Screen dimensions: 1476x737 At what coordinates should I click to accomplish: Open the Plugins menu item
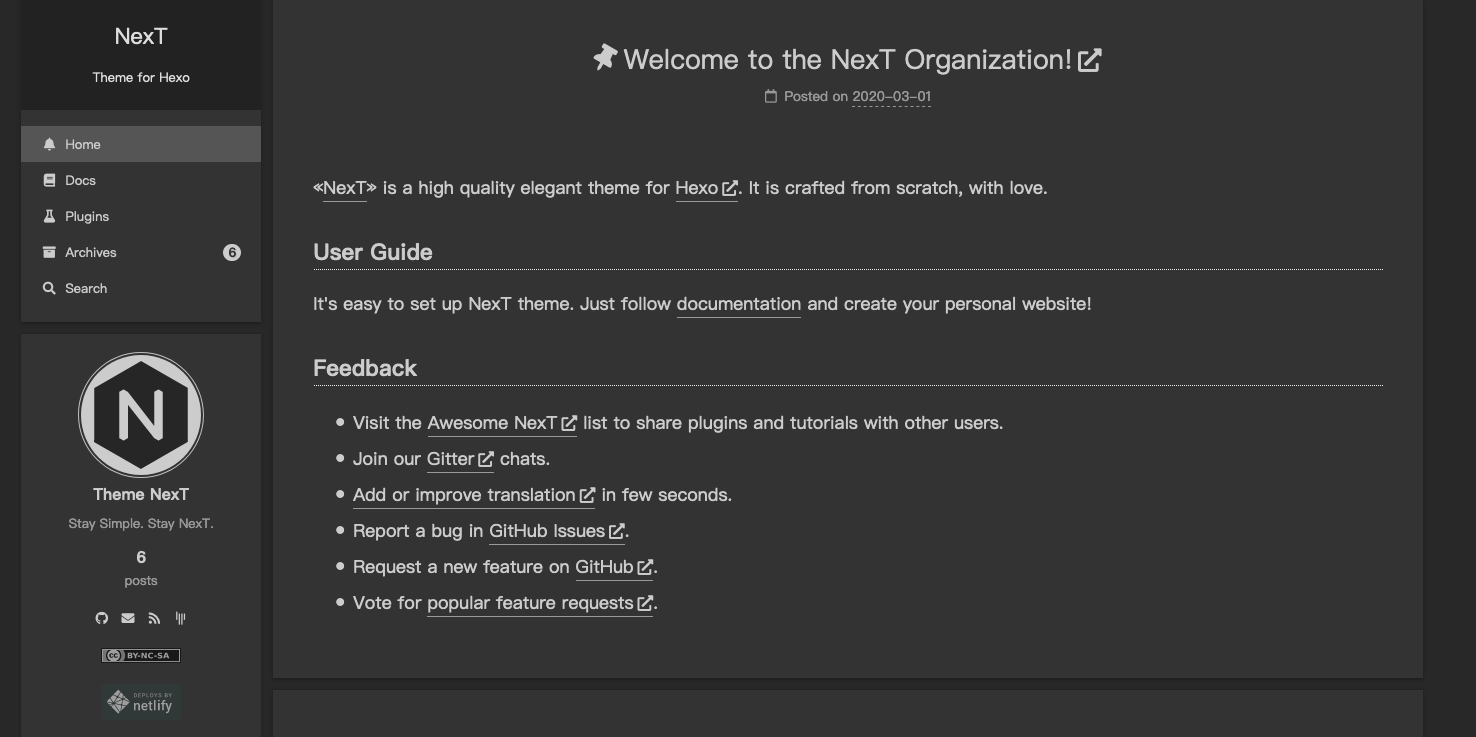pyautogui.click(x=87, y=216)
